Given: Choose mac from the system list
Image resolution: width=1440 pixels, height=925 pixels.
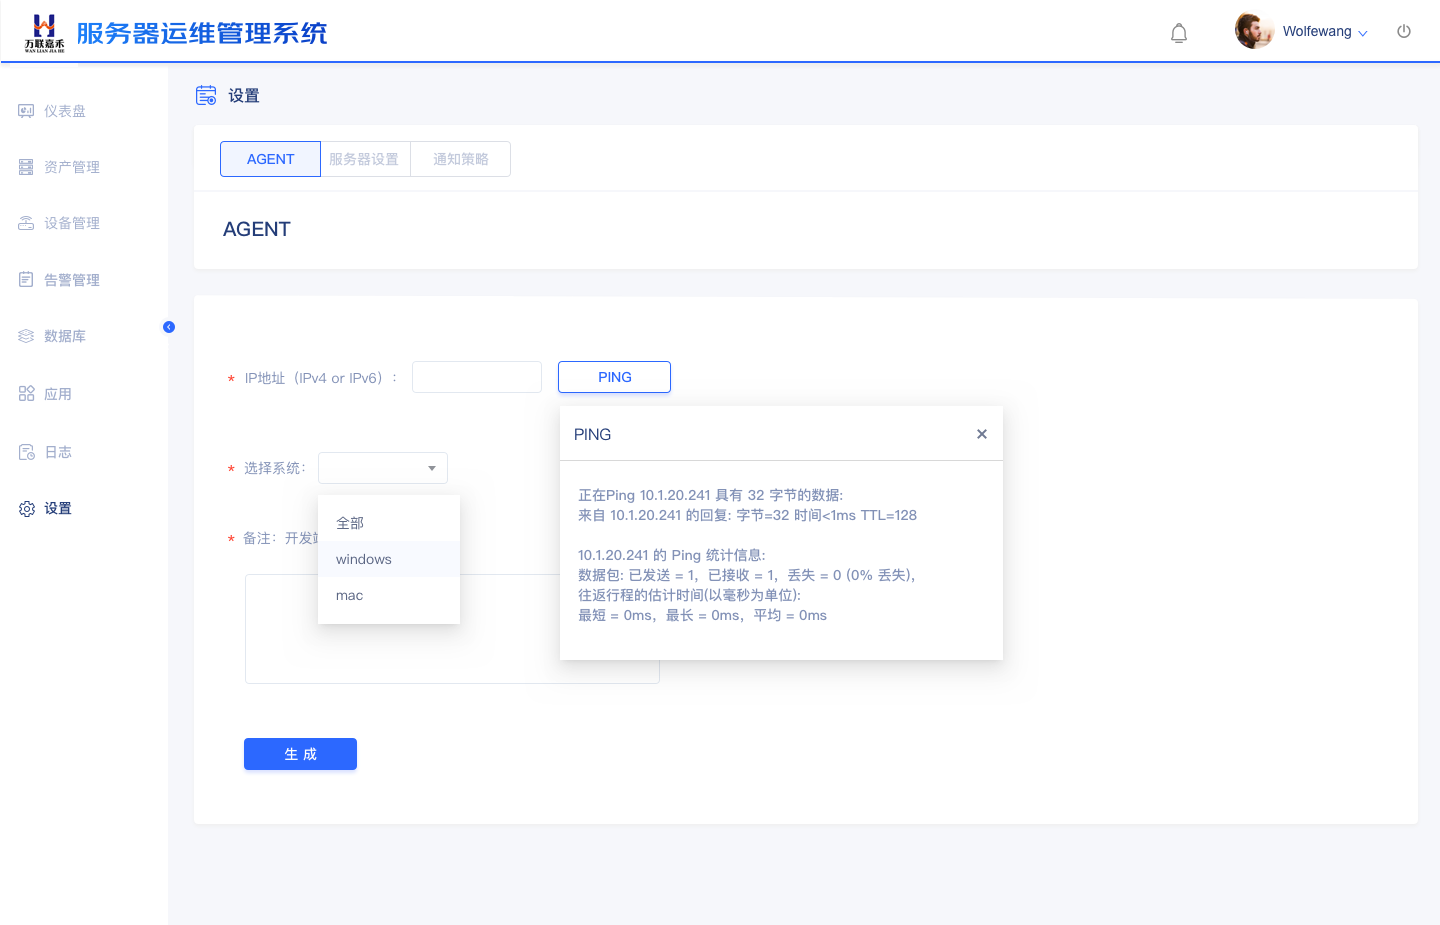Looking at the screenshot, I should (350, 595).
